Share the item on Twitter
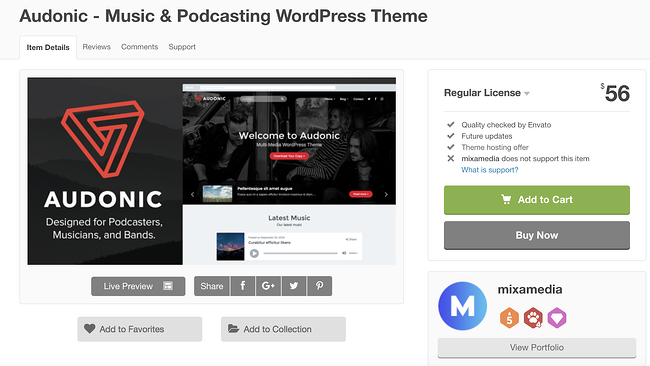The width and height of the screenshot is (650, 366). [x=294, y=286]
